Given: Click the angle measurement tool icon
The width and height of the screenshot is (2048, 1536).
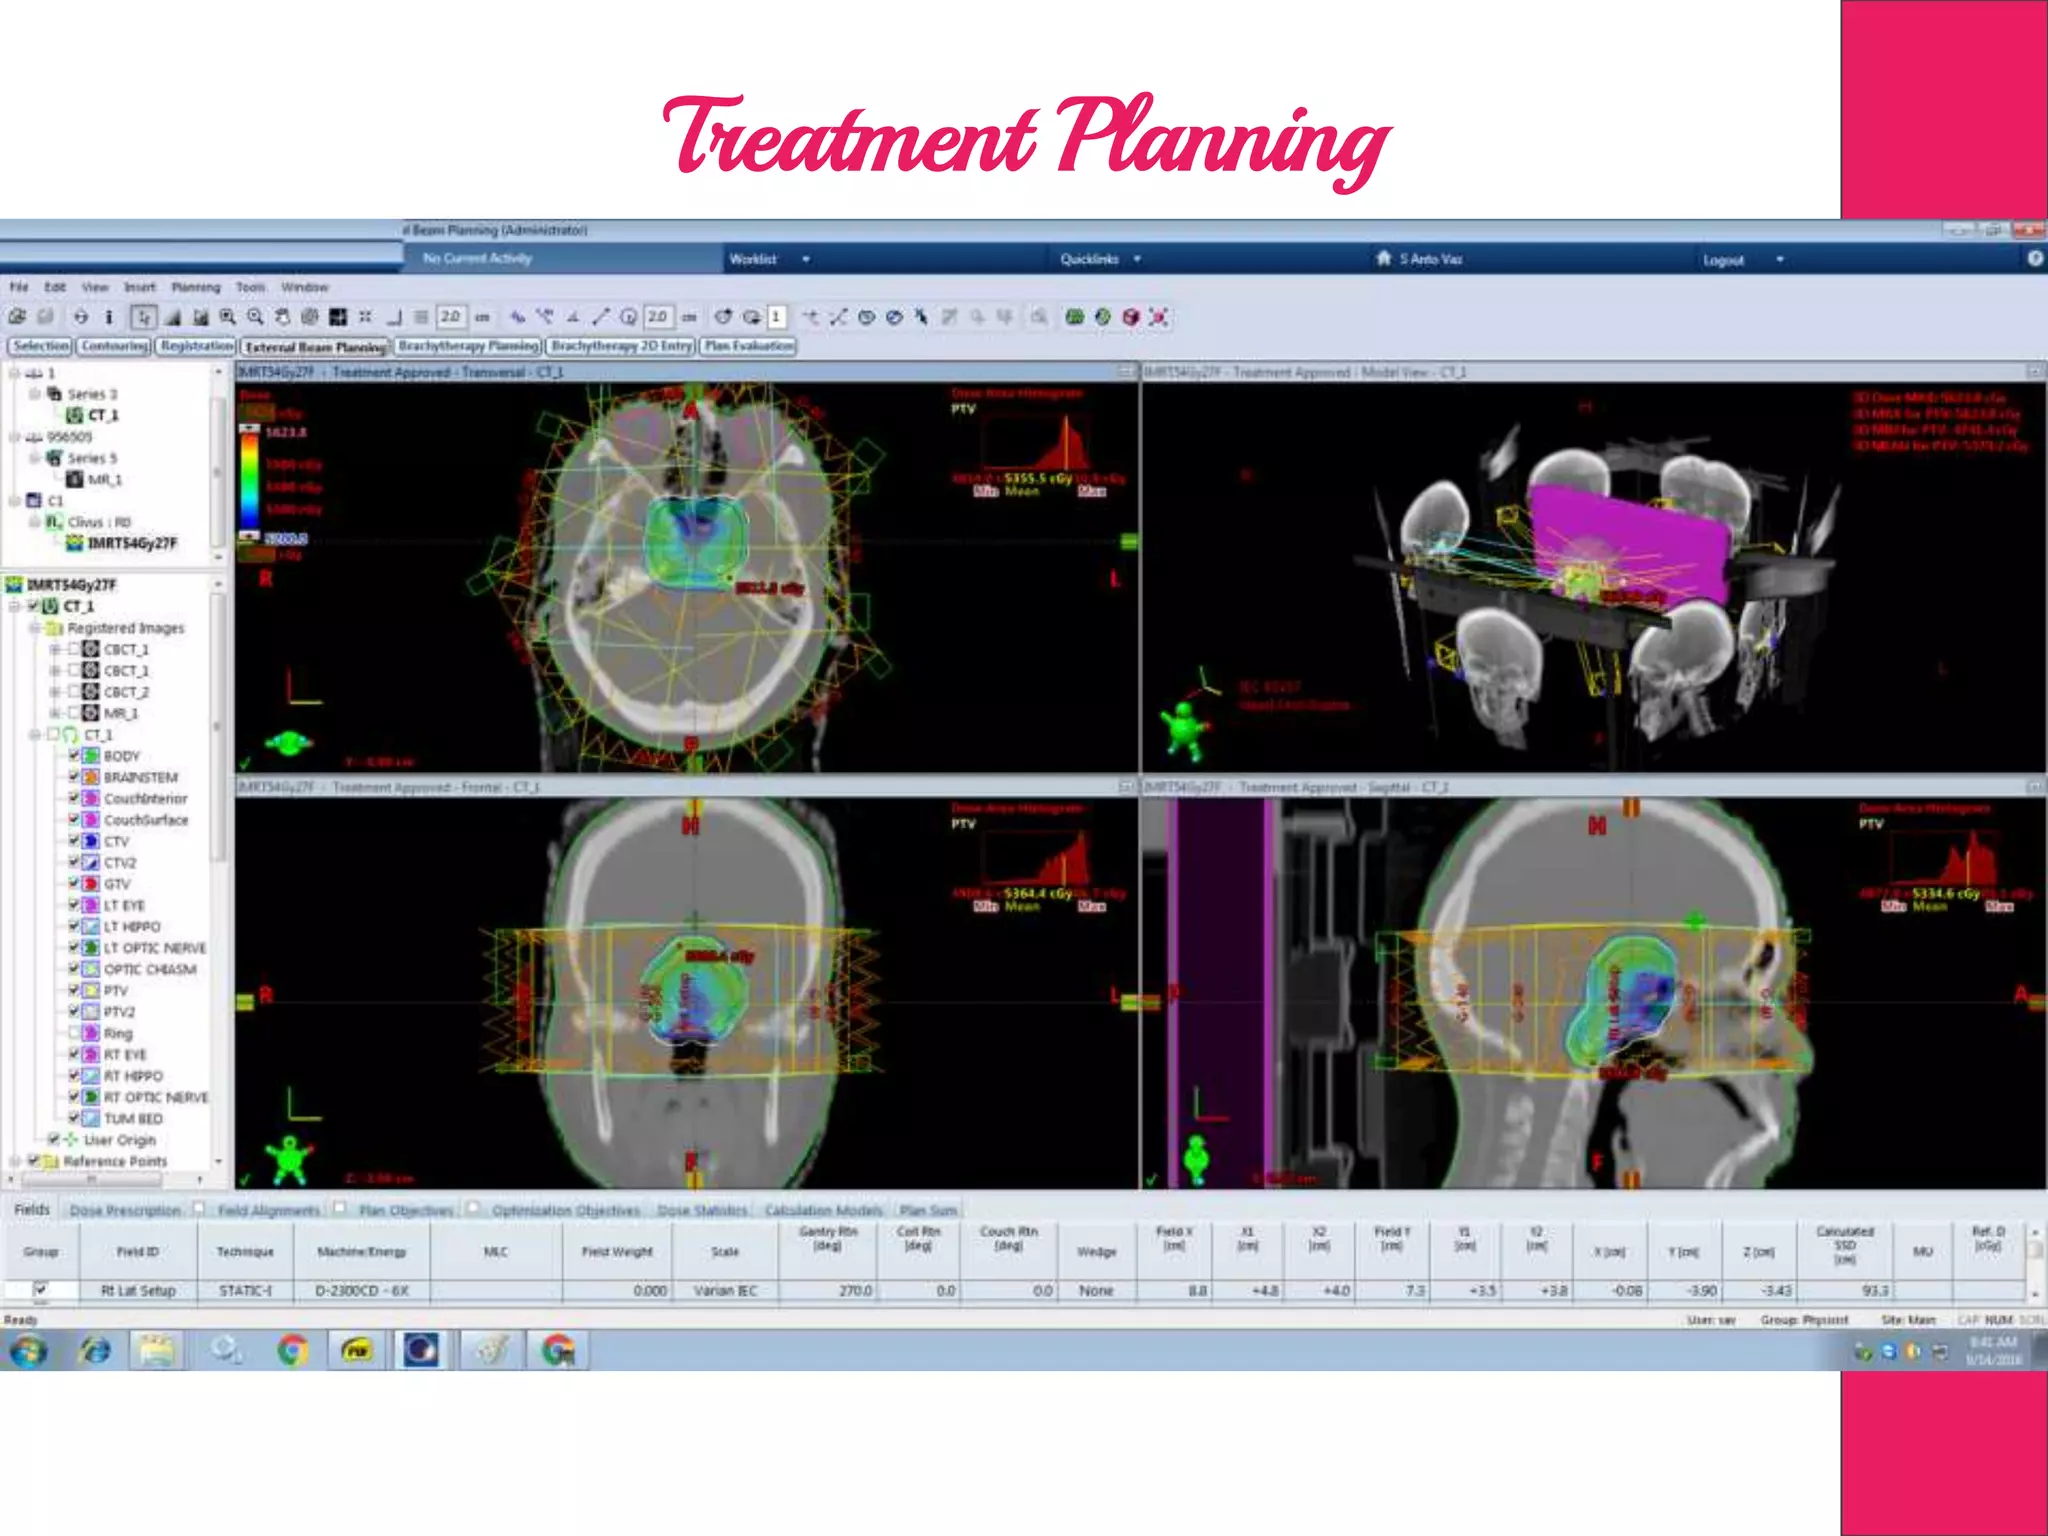Looking at the screenshot, I should pyautogui.click(x=573, y=317).
